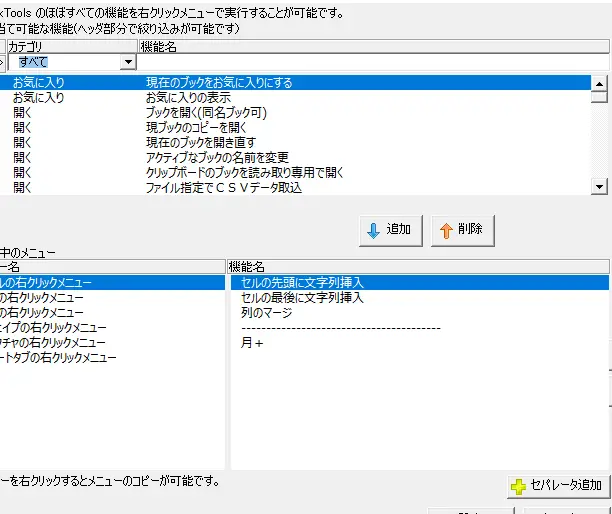Select ブックを開く(同名ブック可) in the function list
This screenshot has height=514, width=612.
tap(206, 113)
